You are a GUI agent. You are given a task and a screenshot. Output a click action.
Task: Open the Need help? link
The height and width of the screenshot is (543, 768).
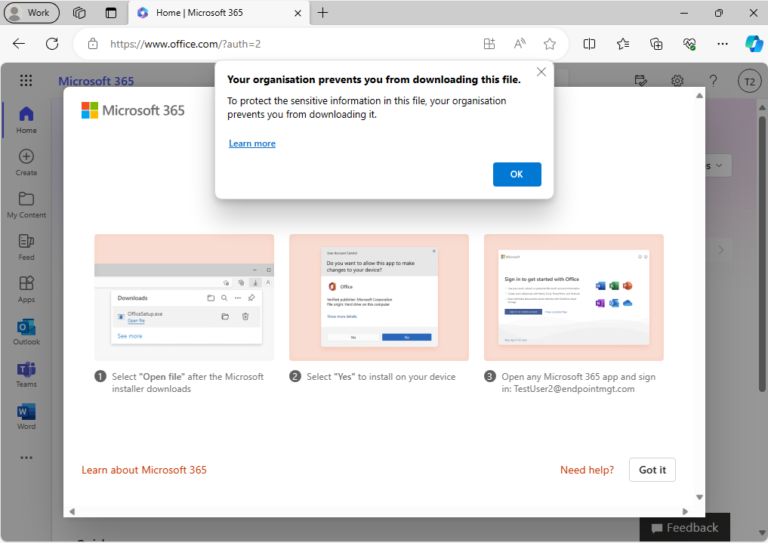pyautogui.click(x=587, y=470)
